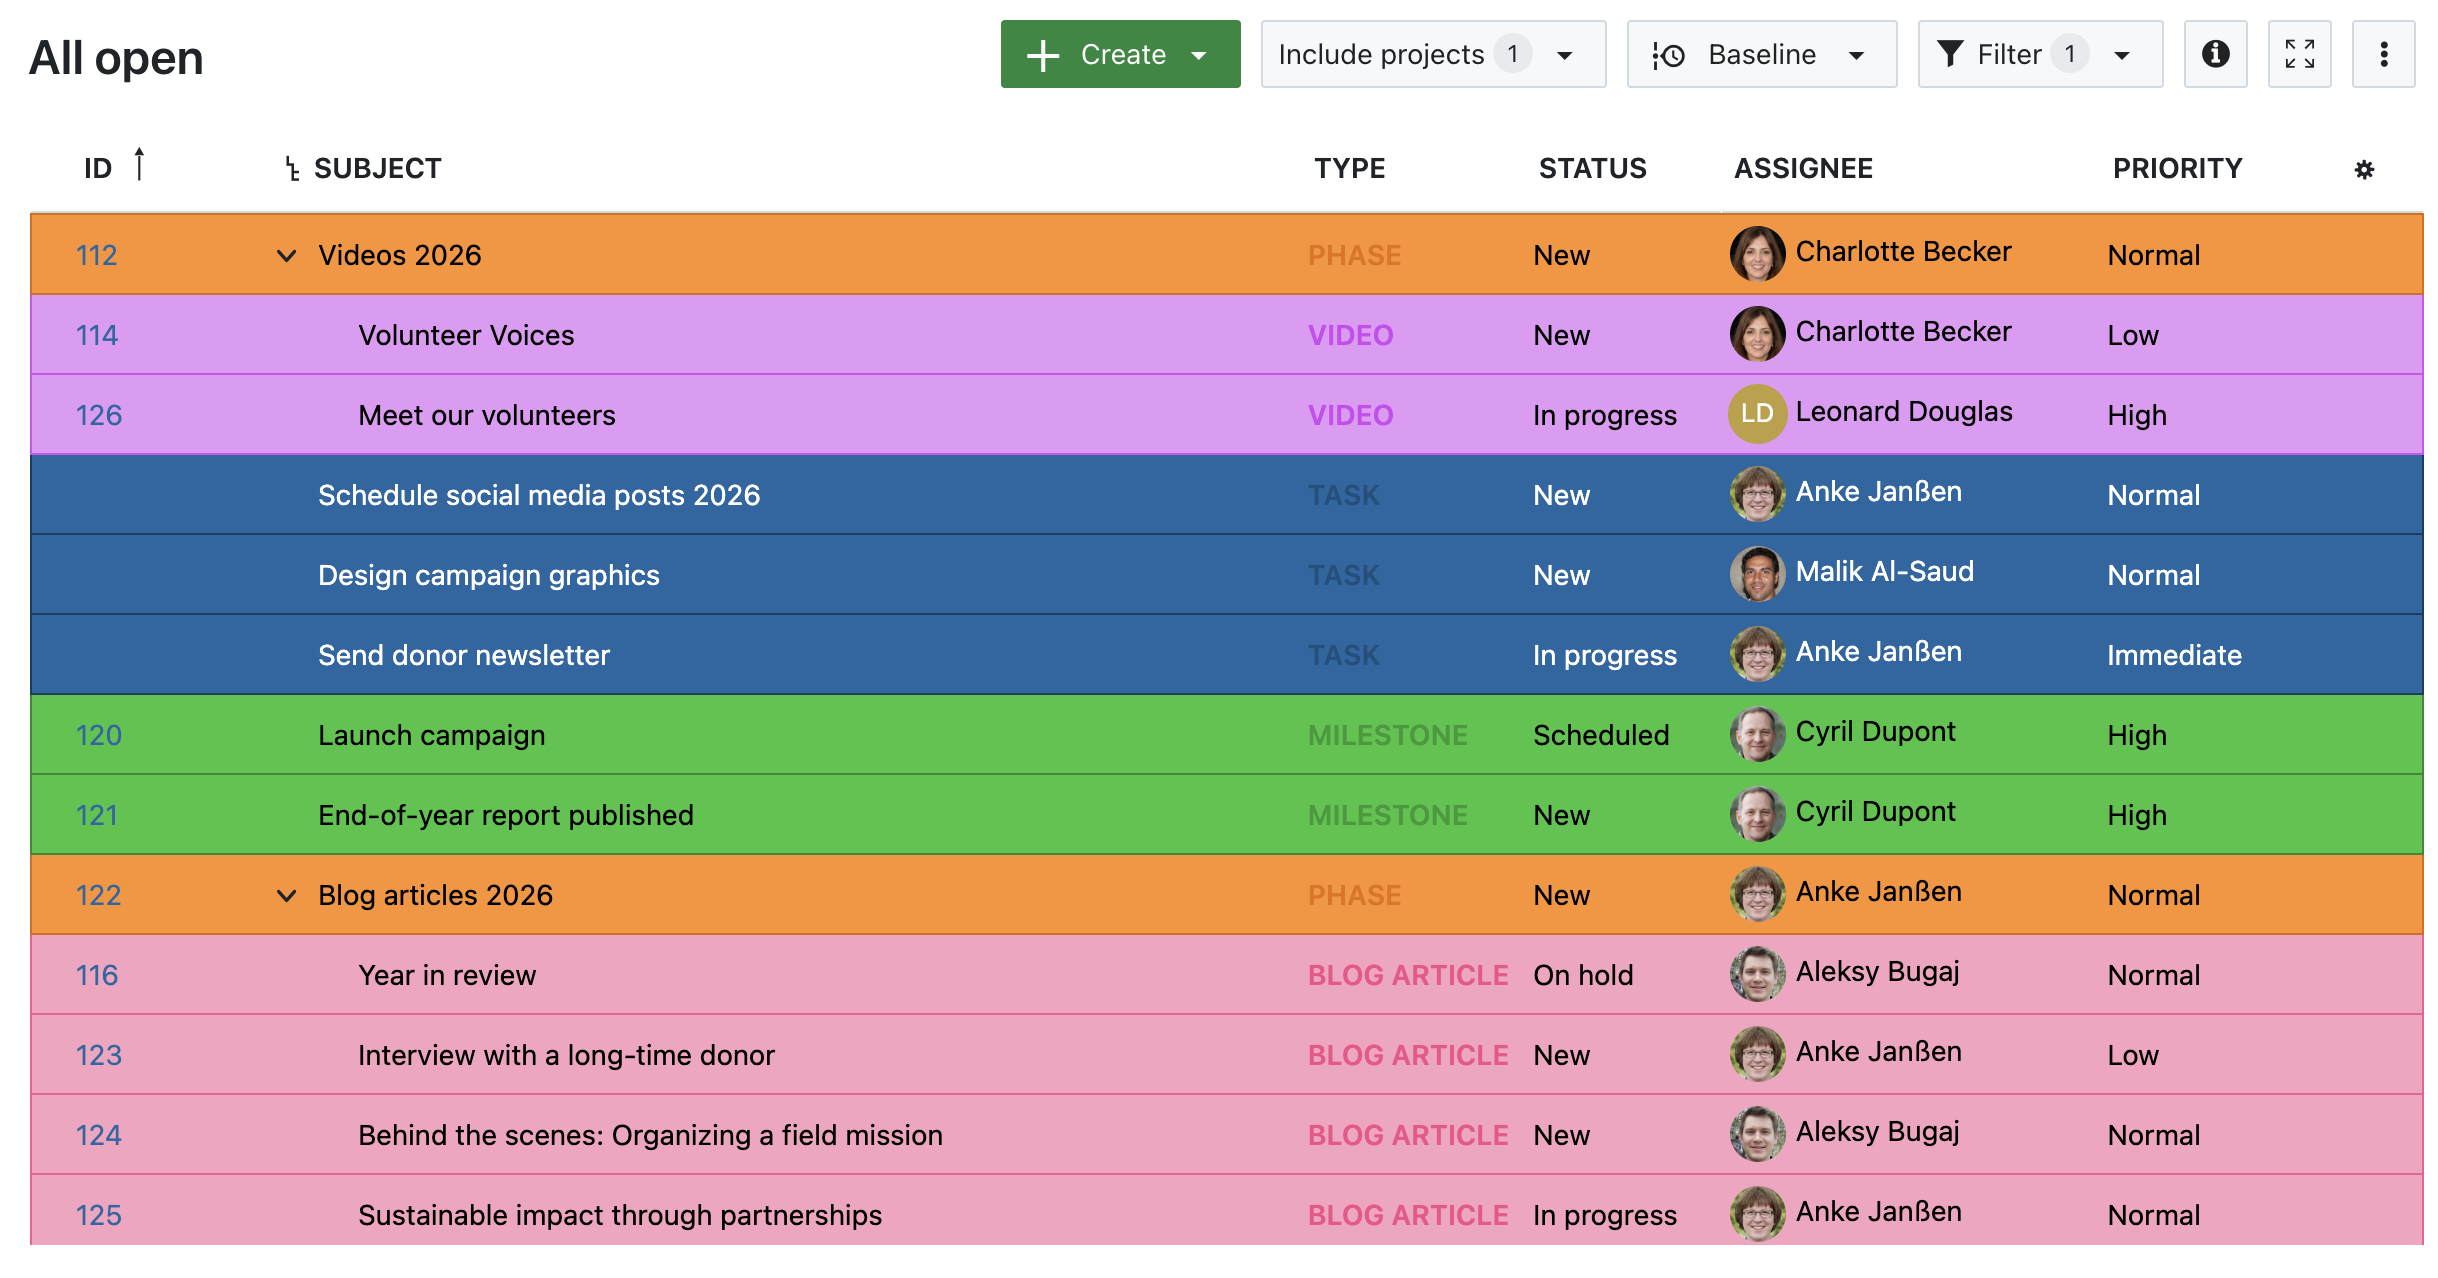Open the Year in review item 116
This screenshot has width=2438, height=1278.
pos(97,974)
